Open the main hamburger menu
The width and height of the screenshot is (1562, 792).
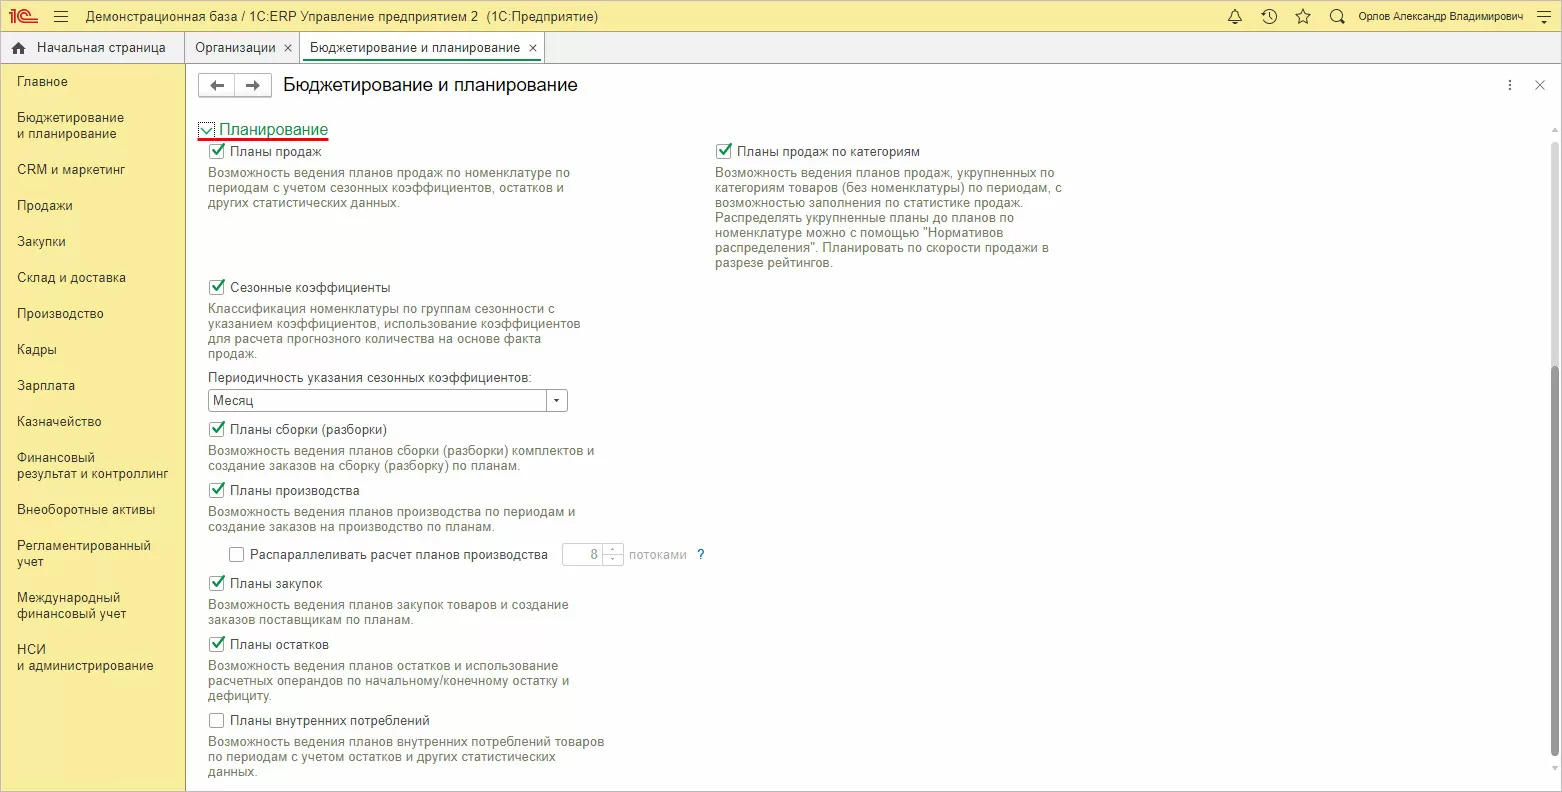click(x=61, y=17)
